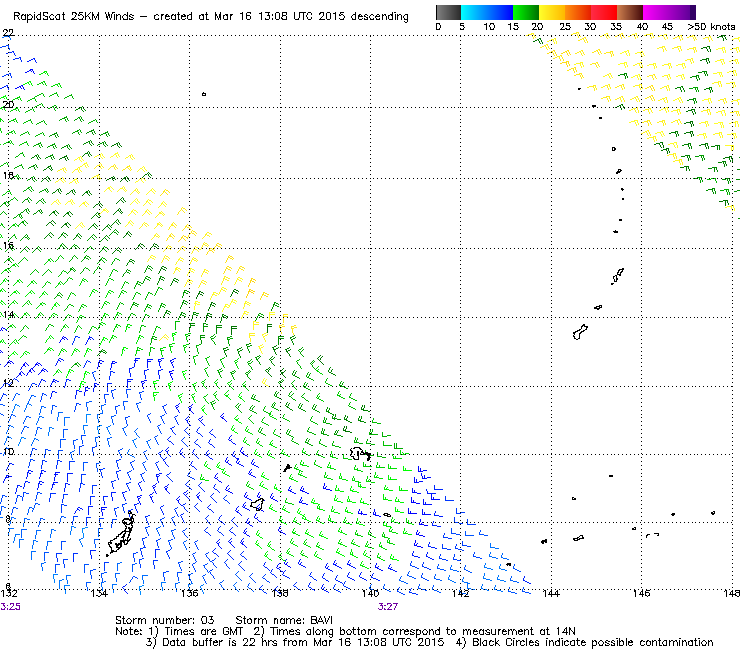This screenshot has height=650, width=740.
Task: Click the latitude label "22"
Action: point(8,33)
